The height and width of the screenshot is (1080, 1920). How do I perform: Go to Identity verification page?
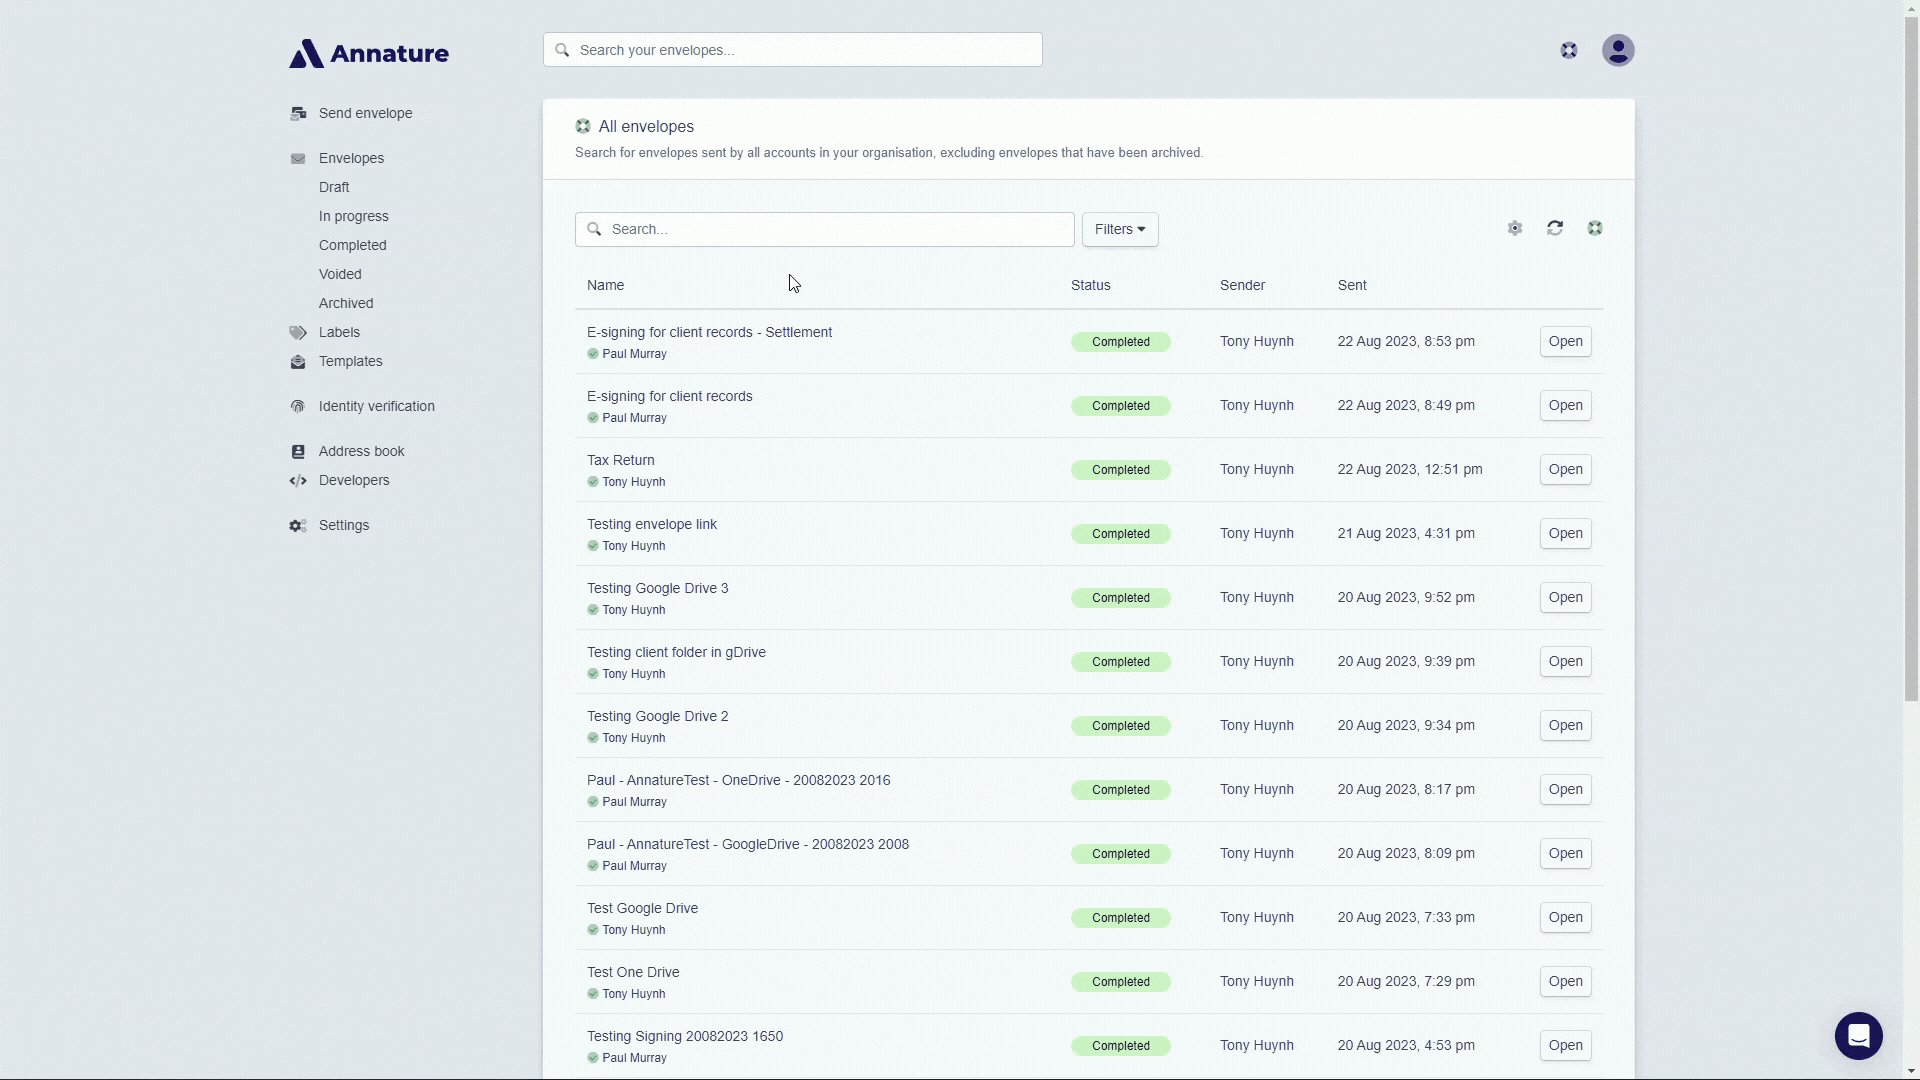[377, 407]
